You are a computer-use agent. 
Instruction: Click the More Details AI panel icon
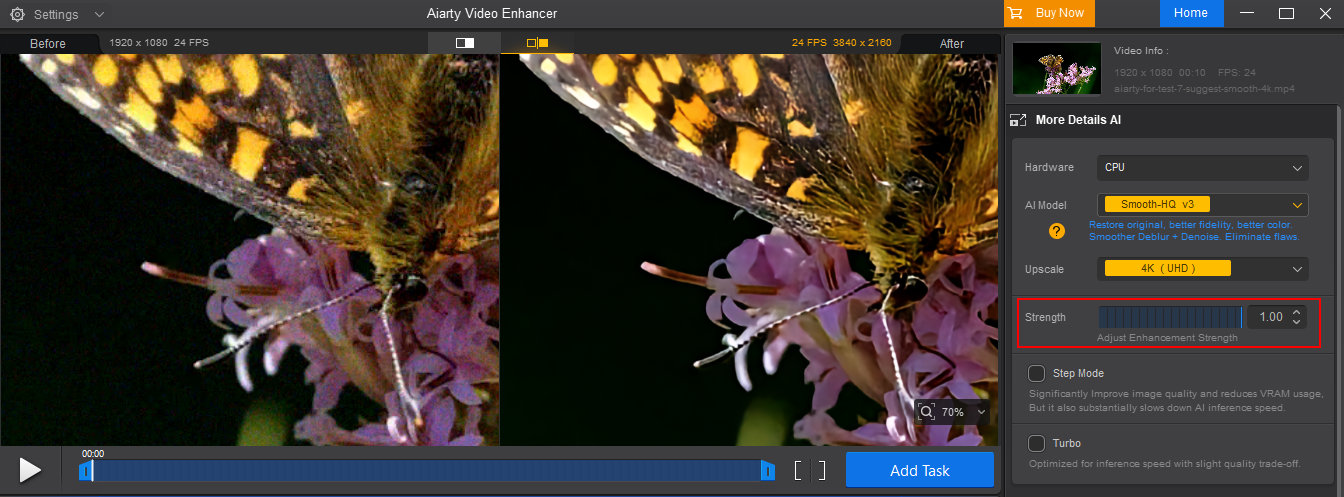point(1018,120)
